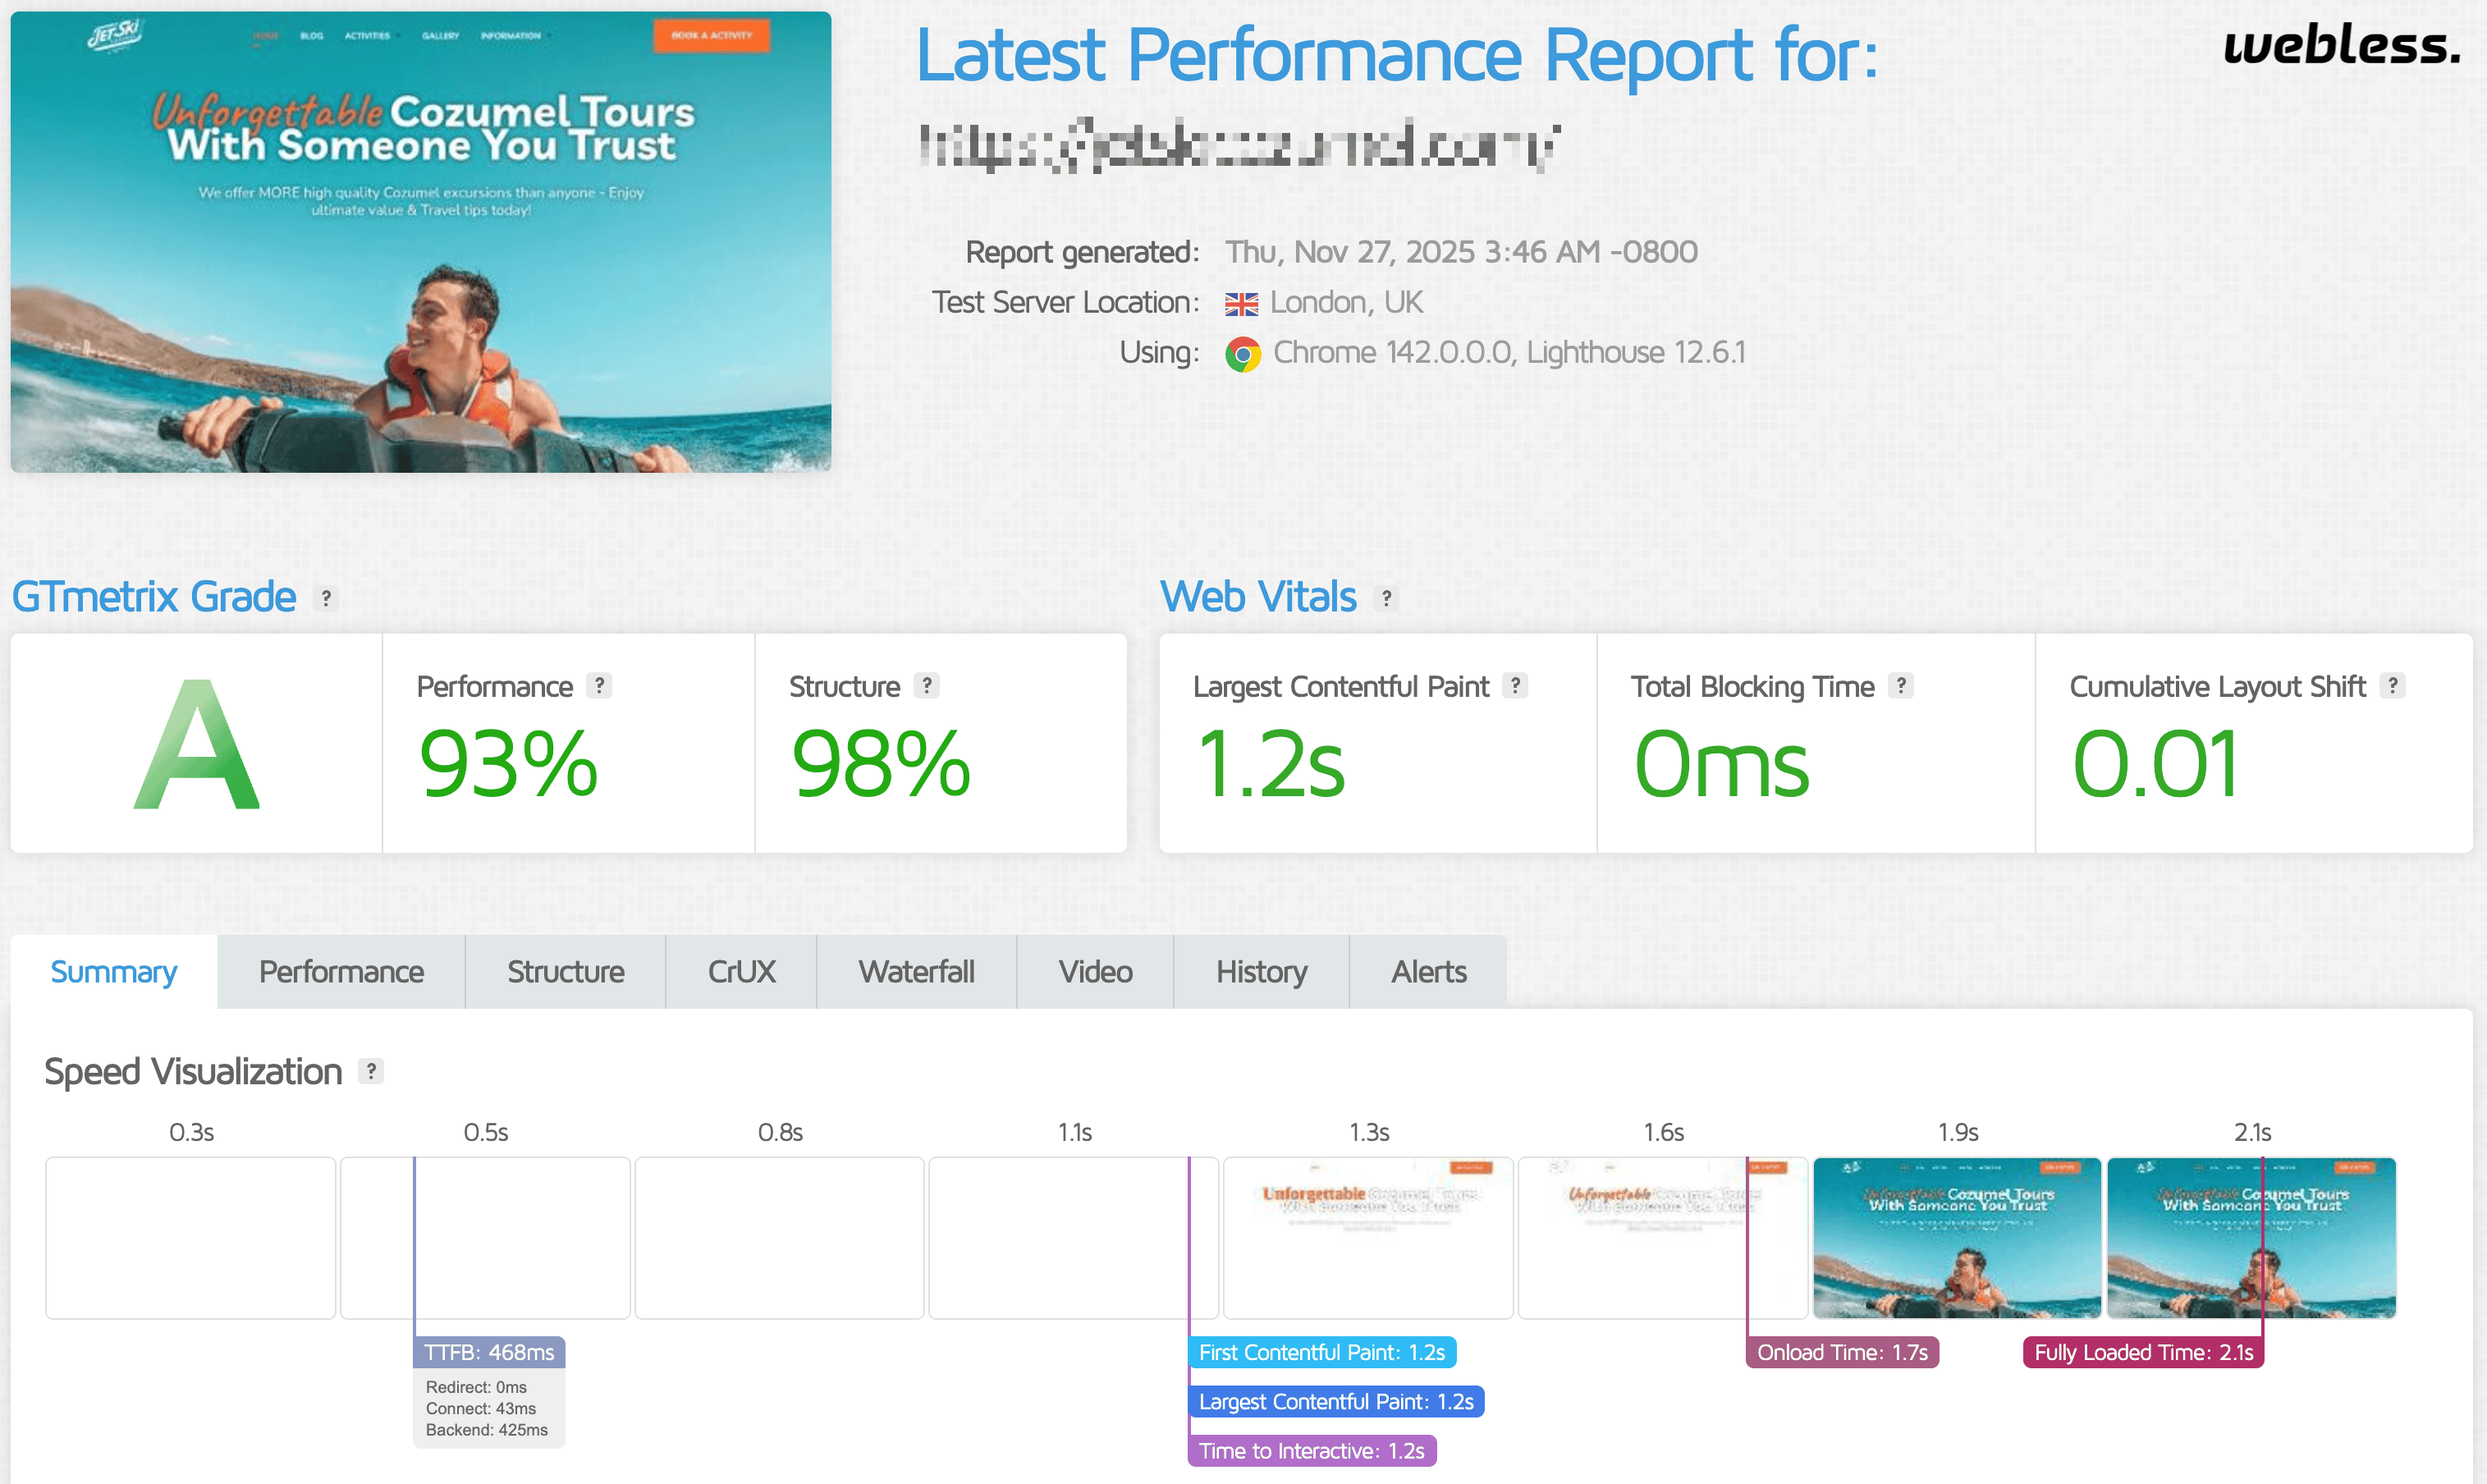Click the Chrome browser icon
This screenshot has height=1484, width=2487.
point(1243,354)
